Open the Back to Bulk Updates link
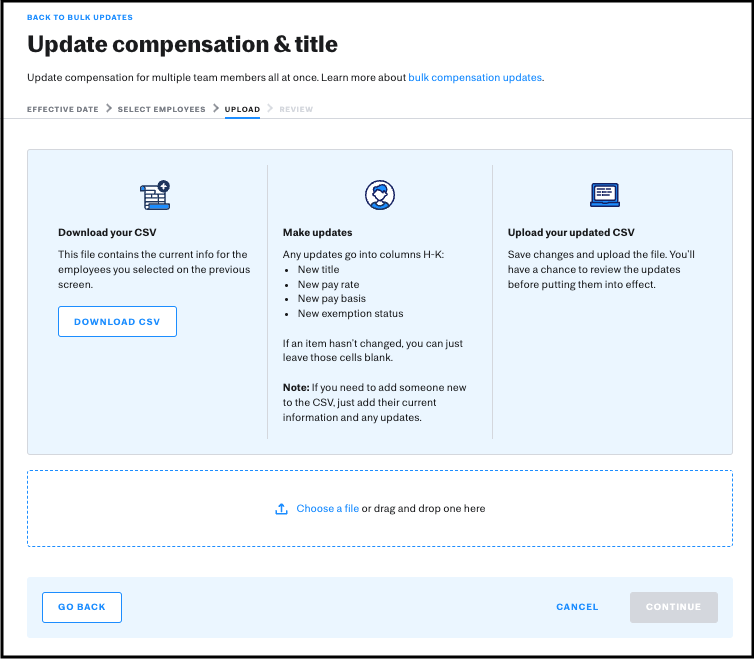 (x=80, y=18)
